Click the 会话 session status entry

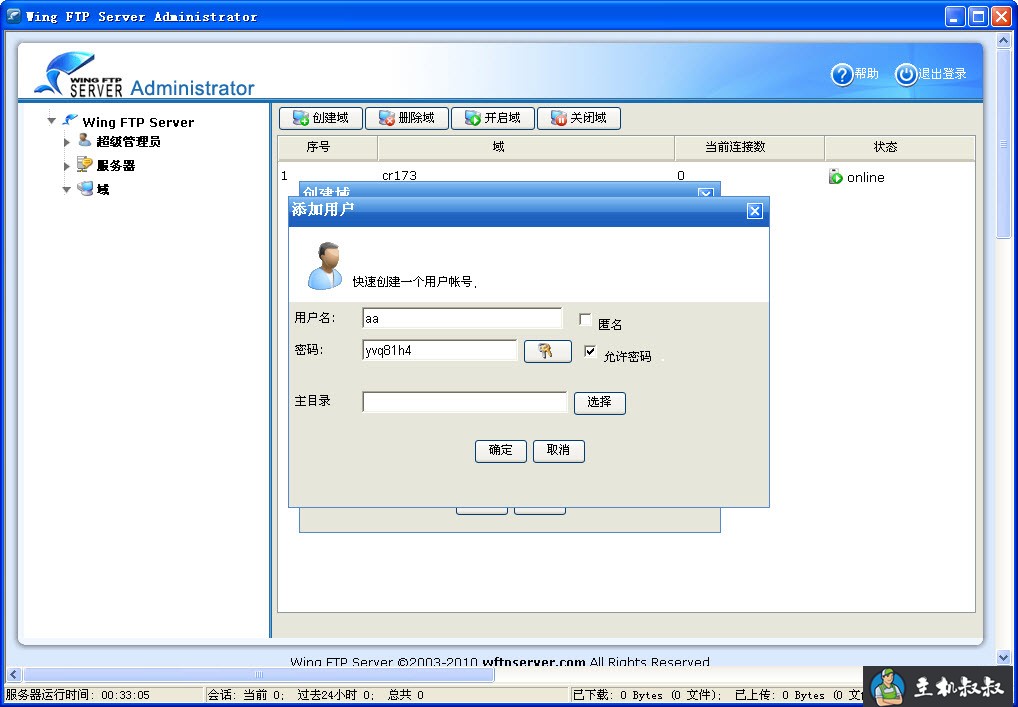coord(316,695)
